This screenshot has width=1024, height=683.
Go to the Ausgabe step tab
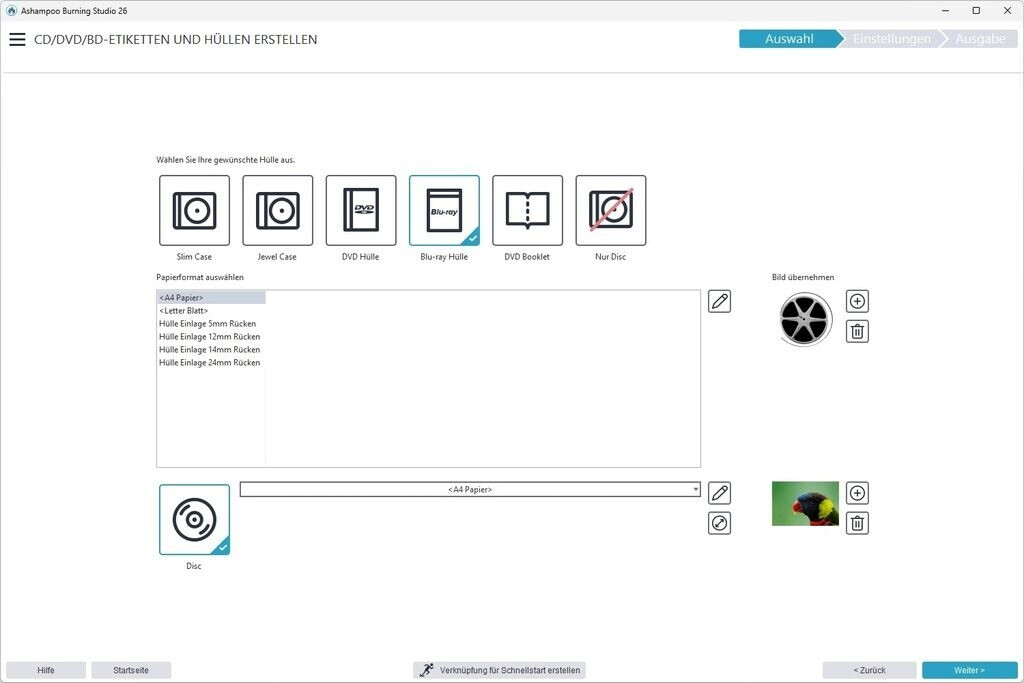(980, 39)
